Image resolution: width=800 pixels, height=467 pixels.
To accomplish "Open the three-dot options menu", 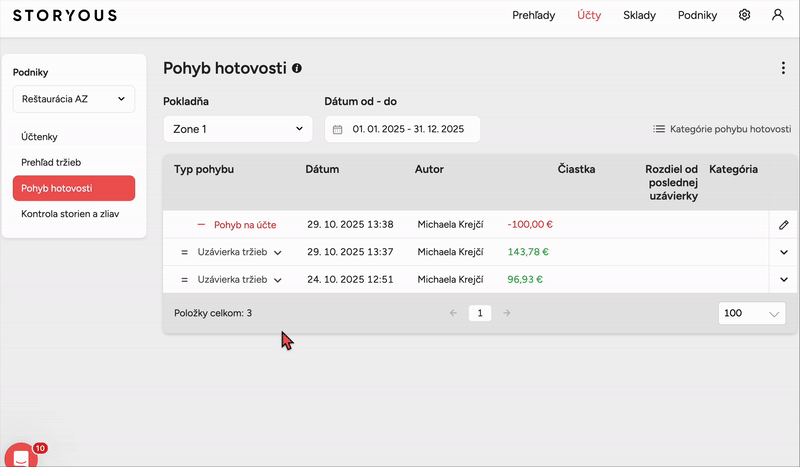I will (783, 68).
